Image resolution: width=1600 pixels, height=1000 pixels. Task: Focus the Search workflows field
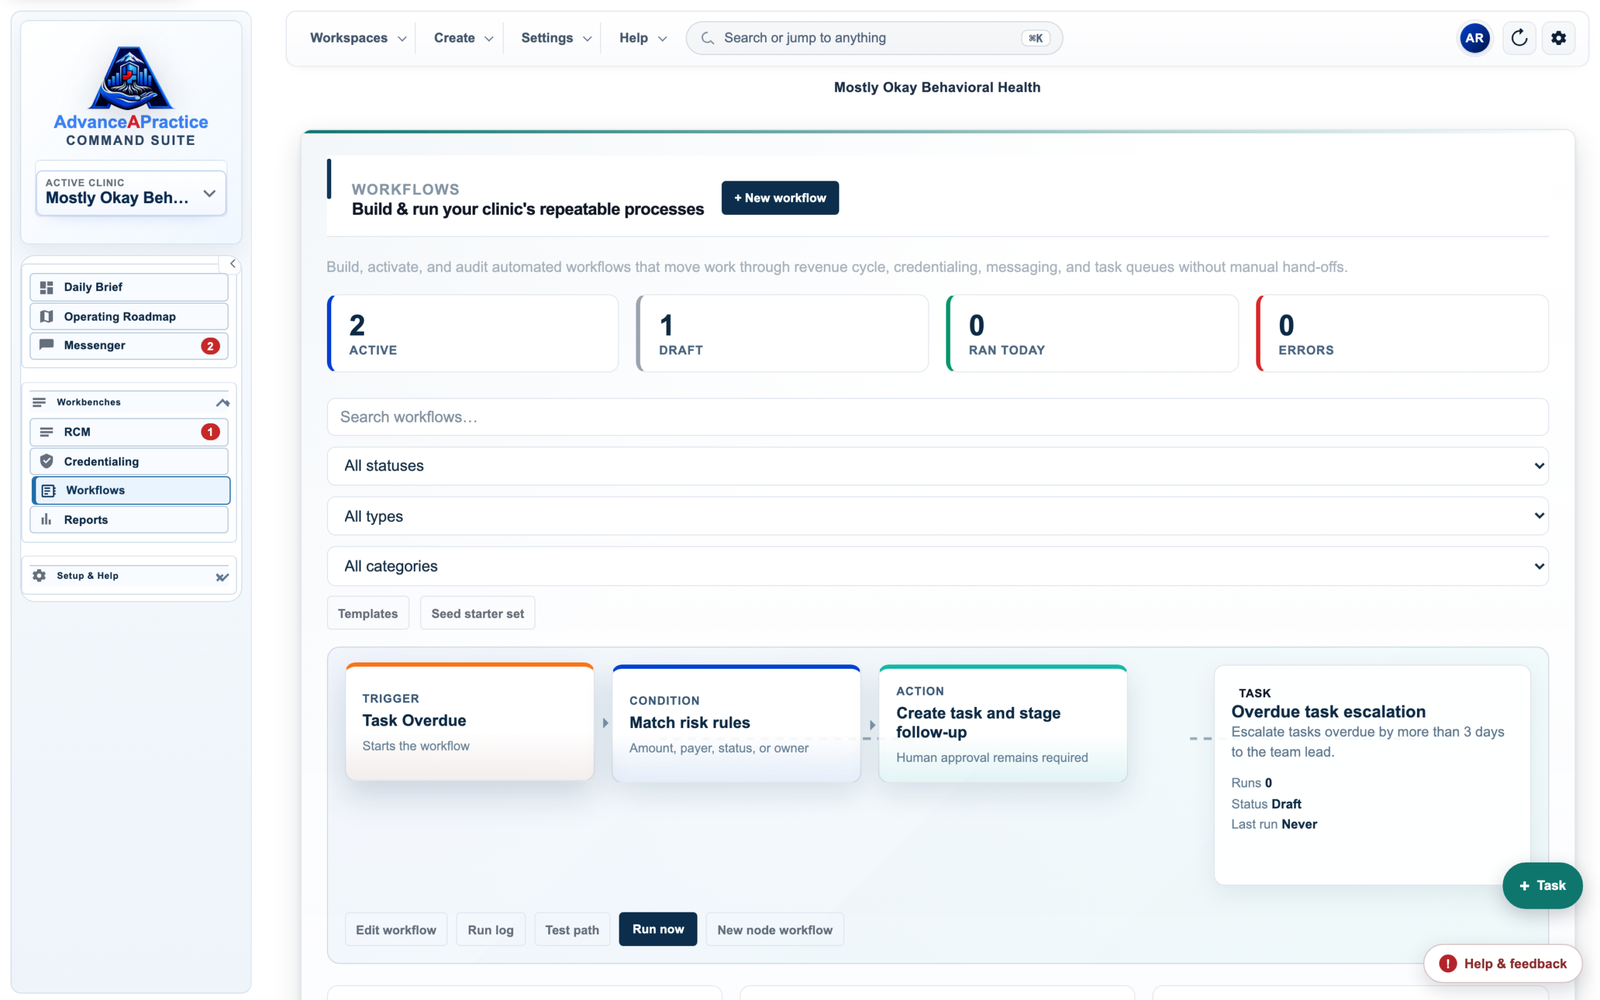pos(937,417)
